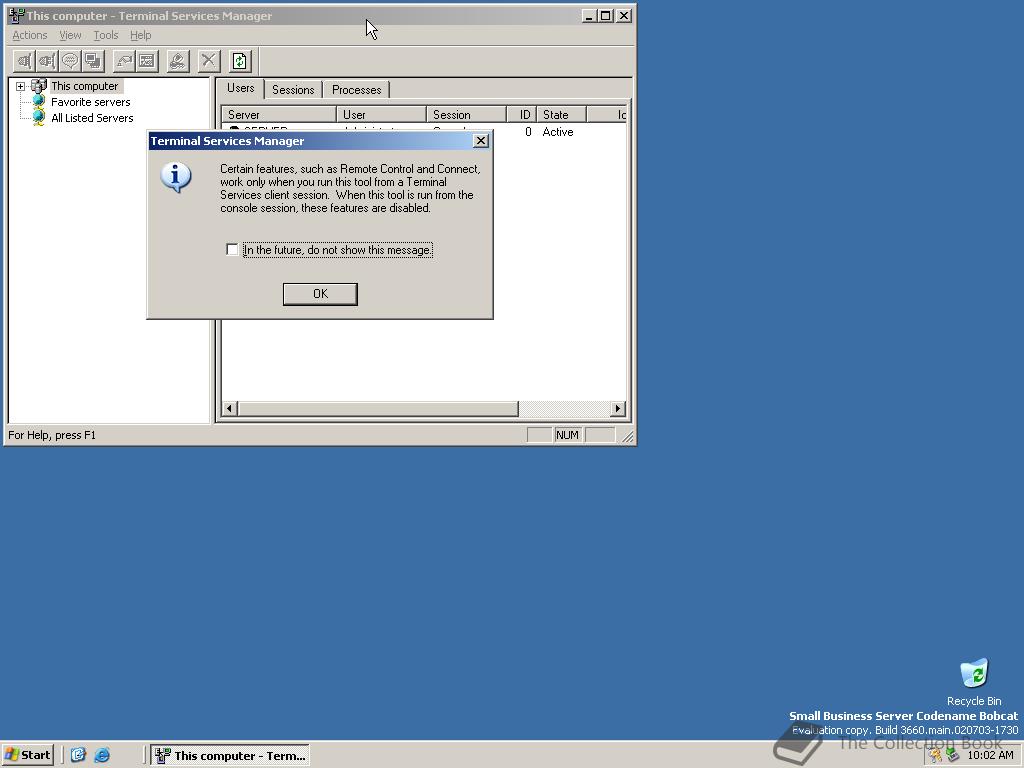Screen dimensions: 1024x768
Task: Maximize the Terminal Services Manager window
Action: point(606,16)
